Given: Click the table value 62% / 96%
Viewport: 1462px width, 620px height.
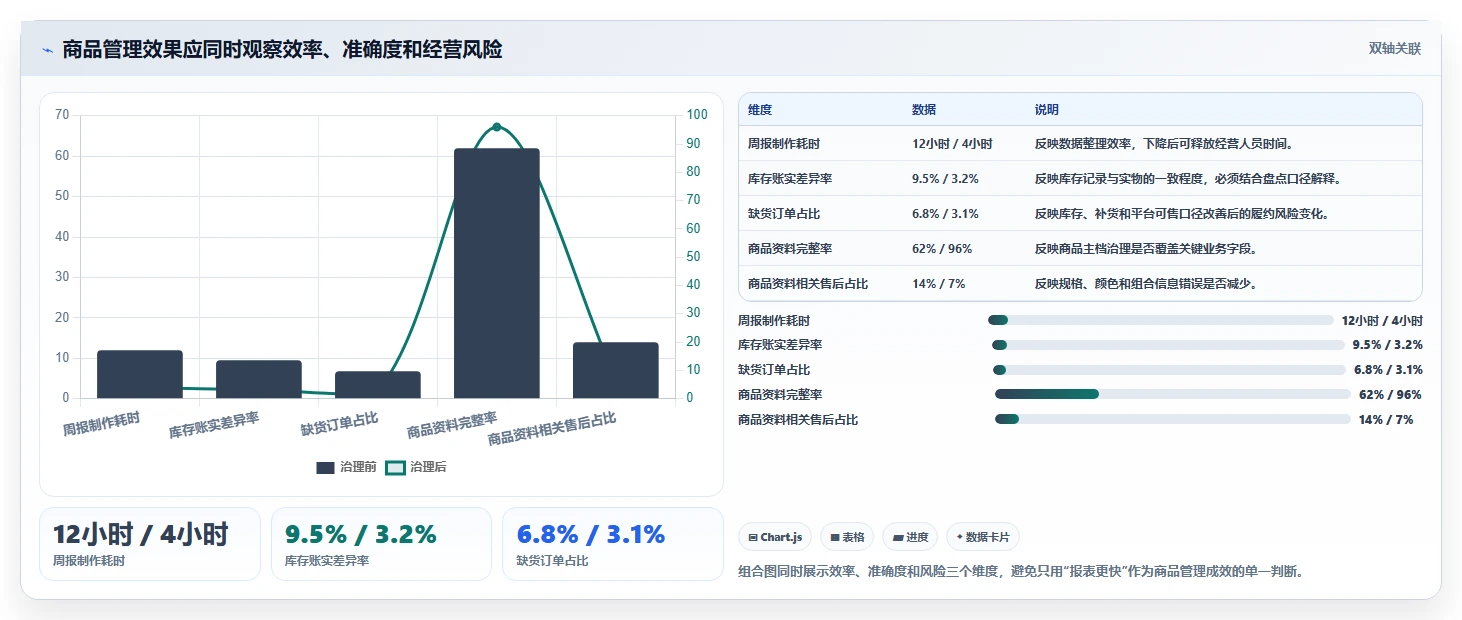Looking at the screenshot, I should [942, 249].
